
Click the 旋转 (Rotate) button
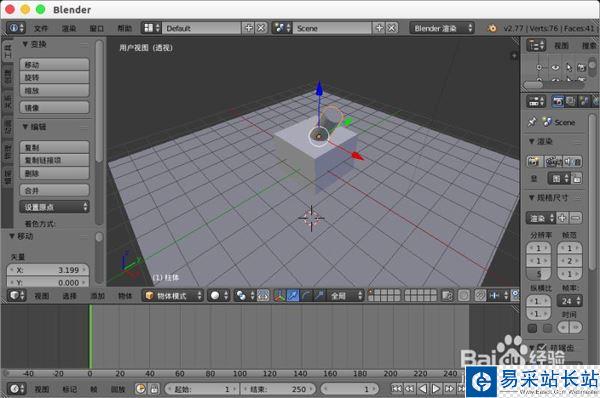pos(54,77)
